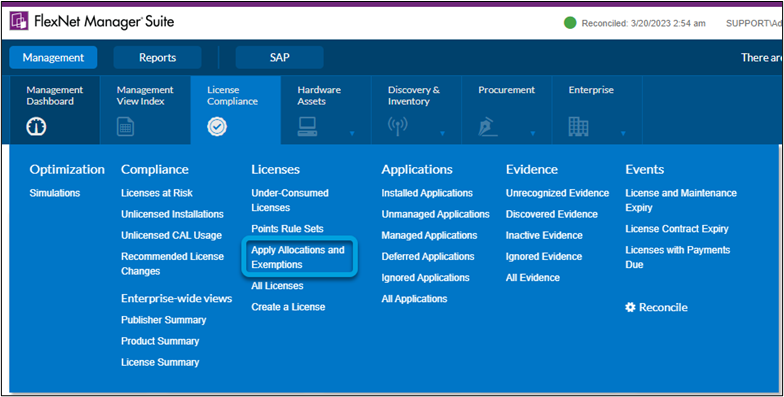The image size is (784, 397).
Task: Click the Enterprise building icon
Action: [x=578, y=127]
